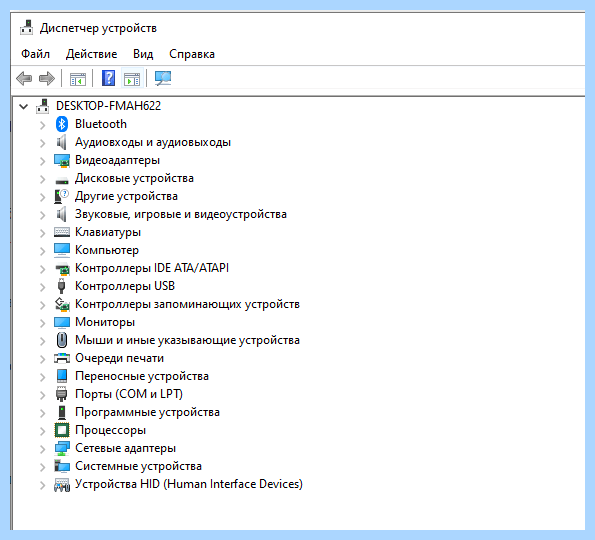
Task: Select DESKTOP-FMAH622 label text
Action: (x=109, y=106)
